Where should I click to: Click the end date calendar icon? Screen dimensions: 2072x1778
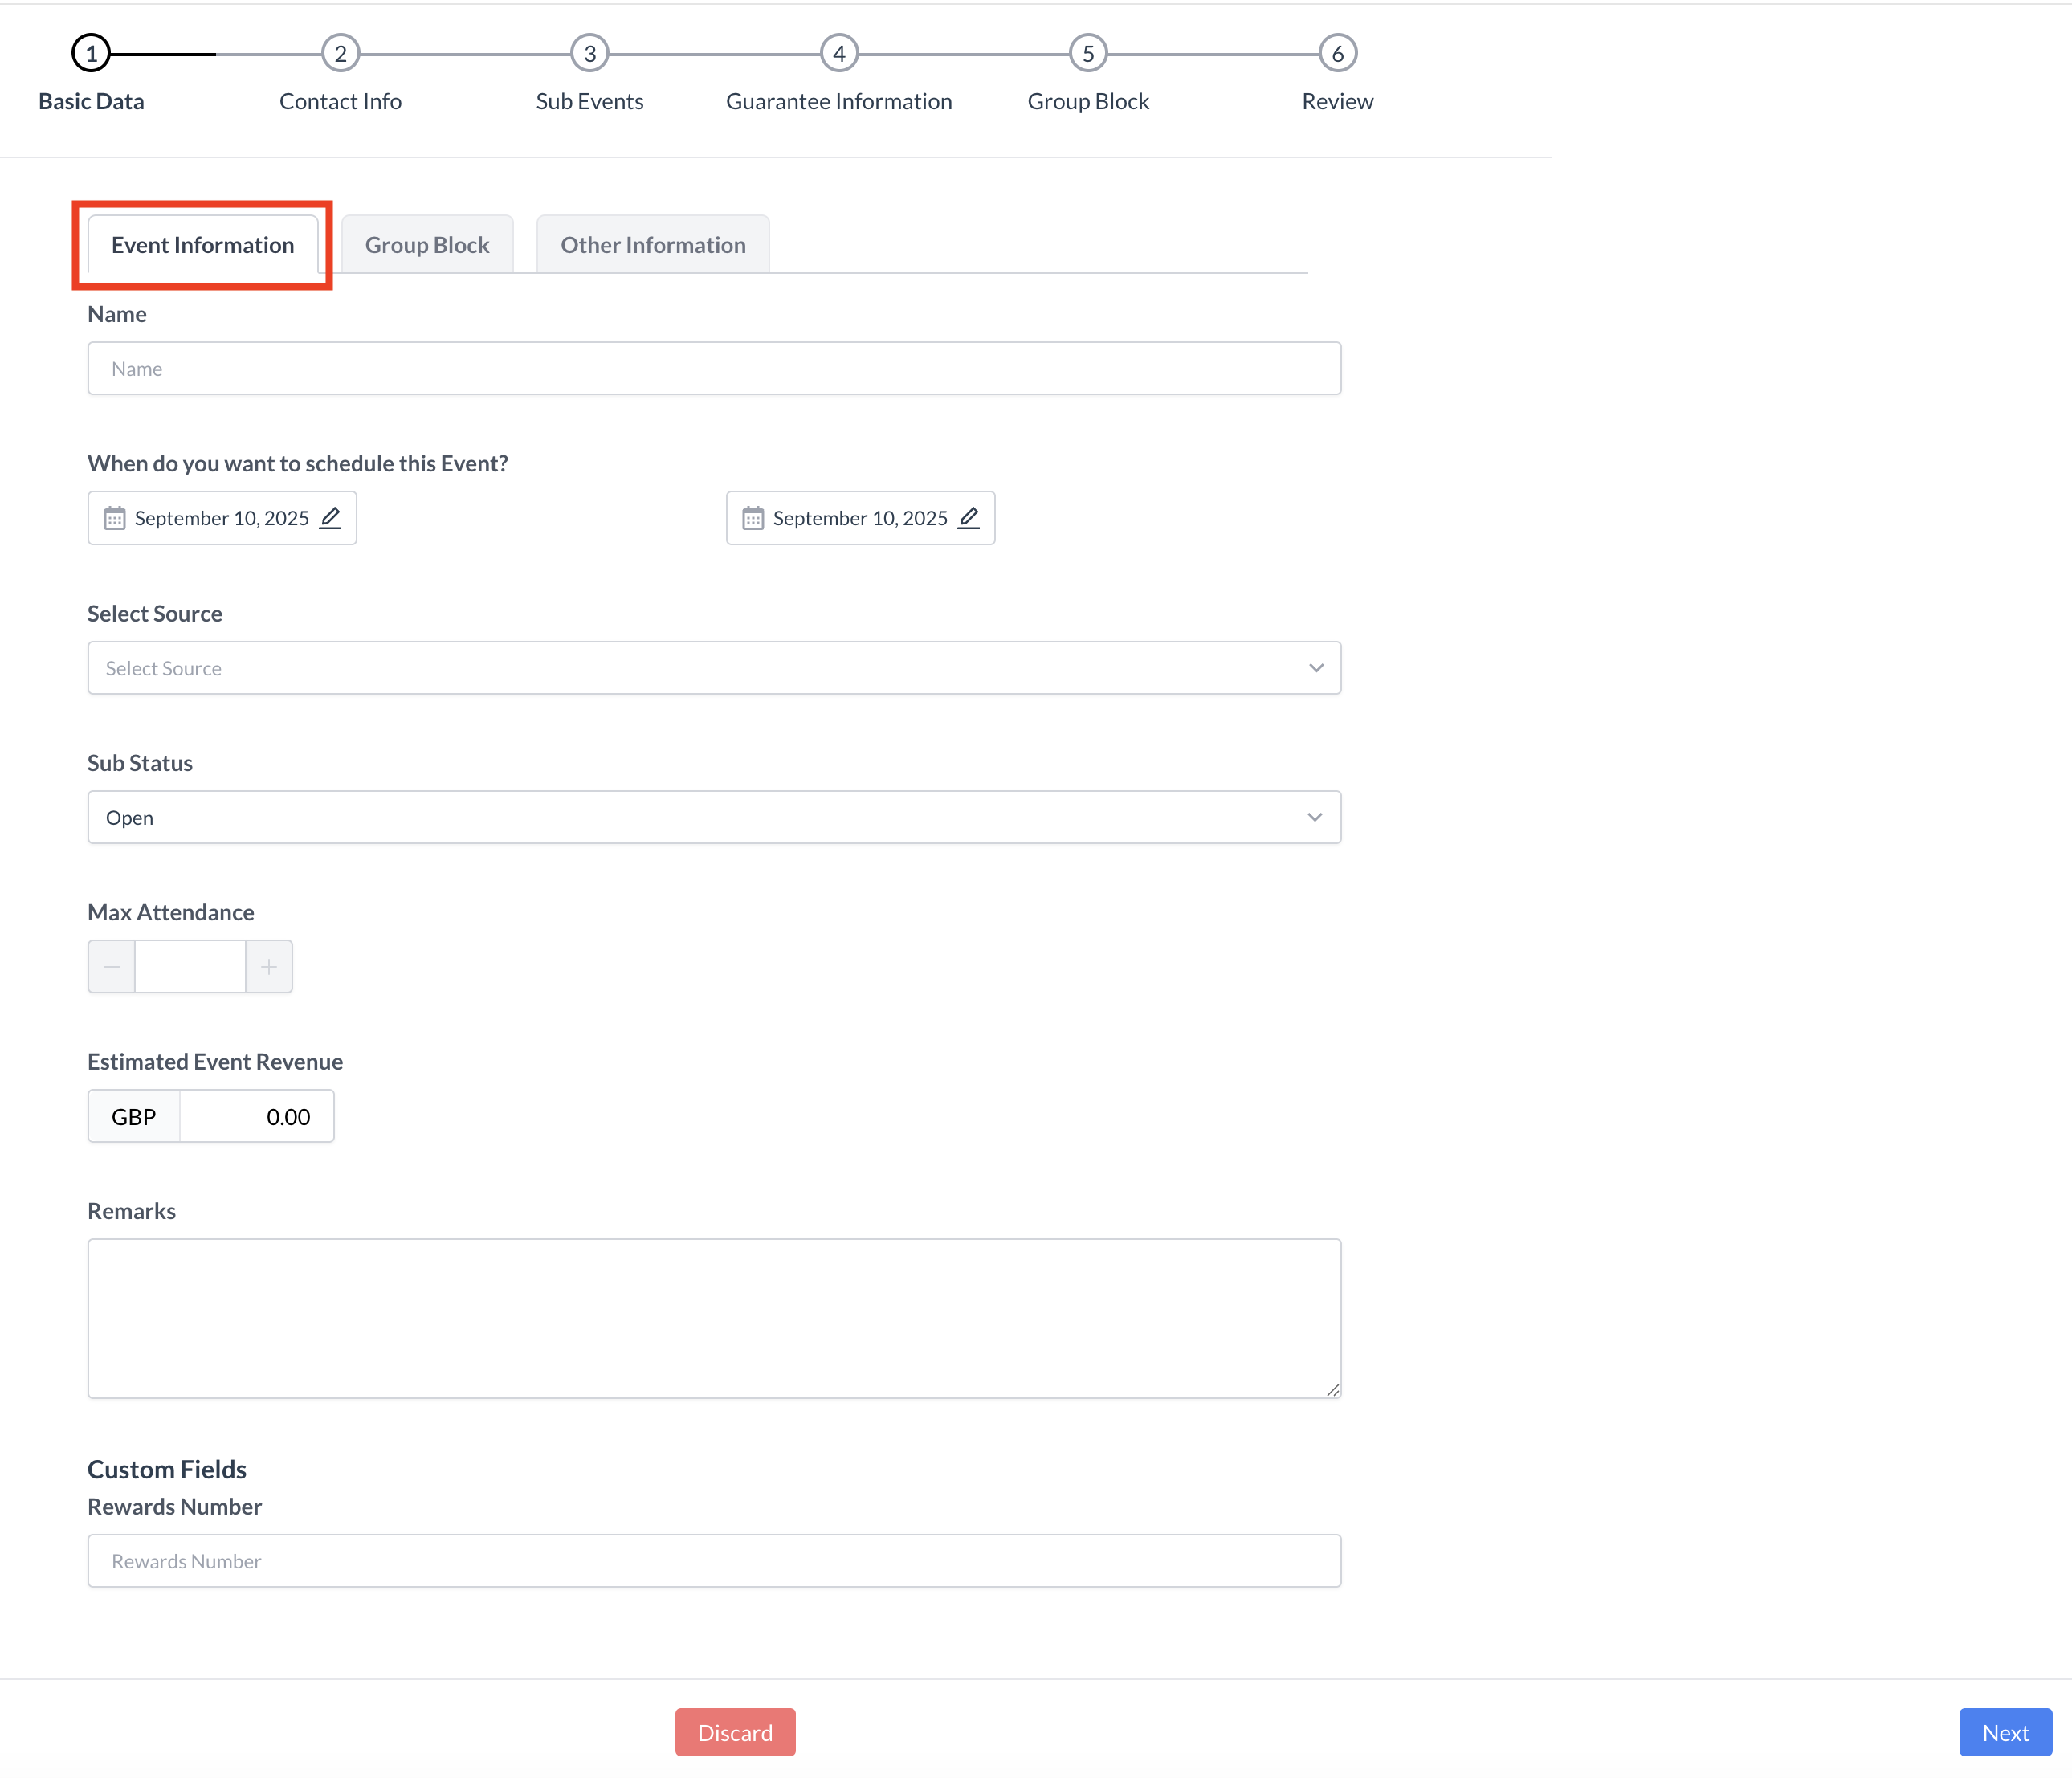(753, 518)
